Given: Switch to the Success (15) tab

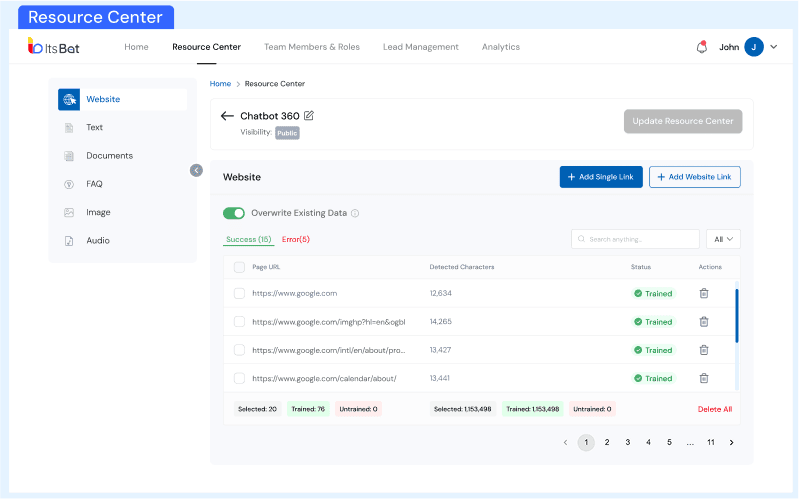Looking at the screenshot, I should pyautogui.click(x=249, y=239).
